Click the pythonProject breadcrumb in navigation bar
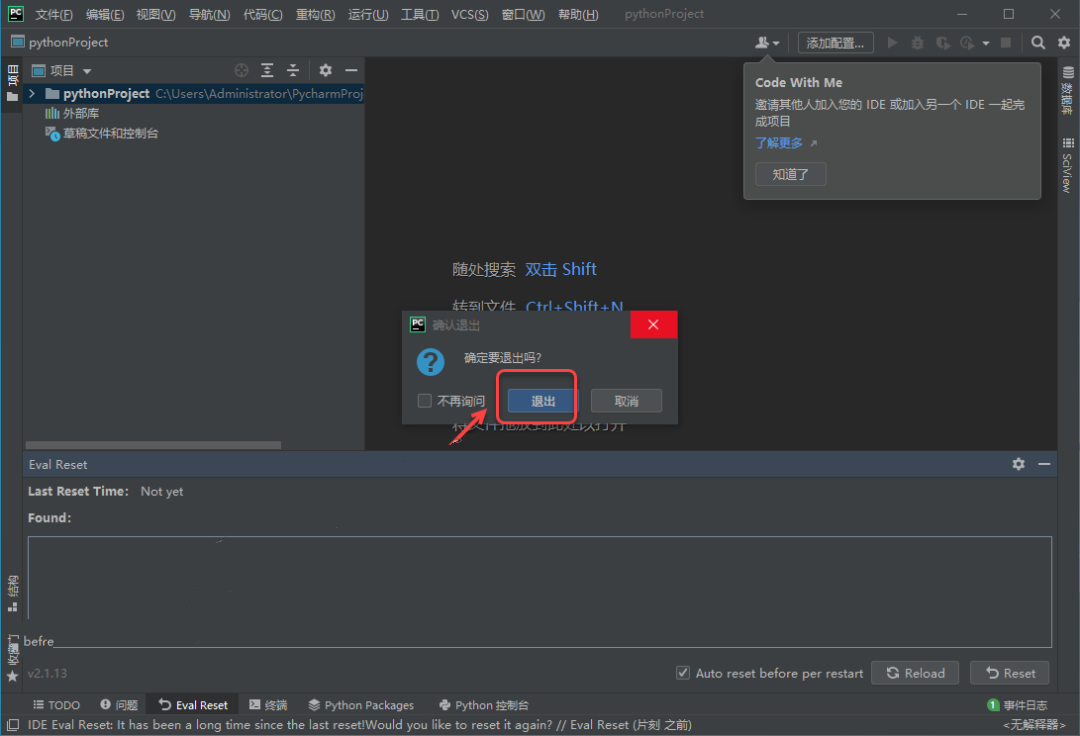This screenshot has height=736, width=1080. pyautogui.click(x=60, y=42)
